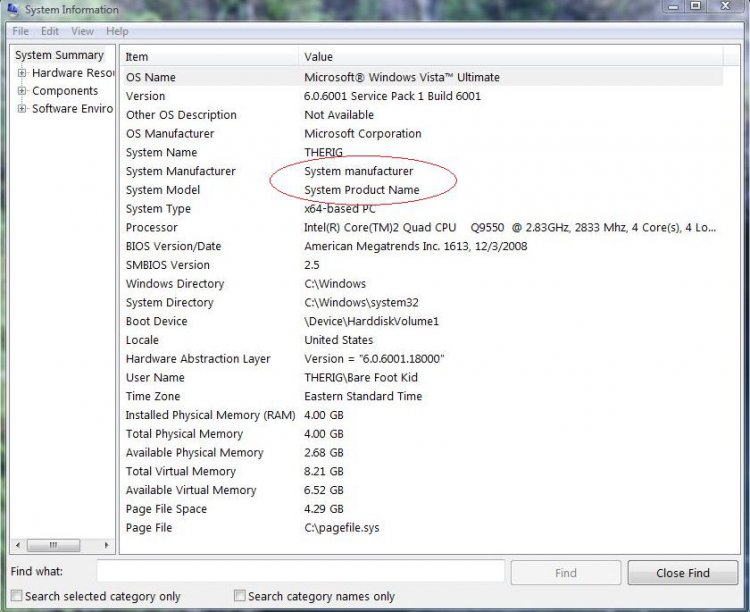The height and width of the screenshot is (612, 750).
Task: Select the OS Name row
Action: click(423, 77)
